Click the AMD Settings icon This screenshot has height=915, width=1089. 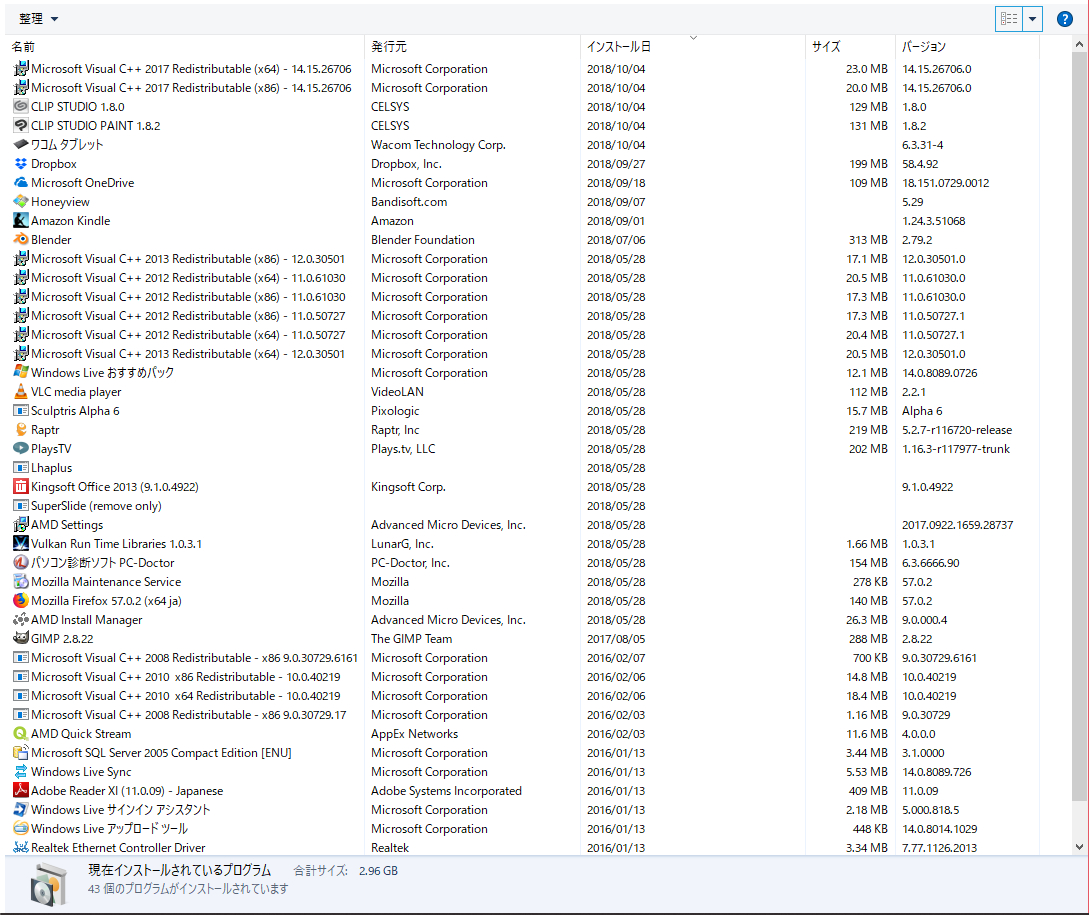(21, 525)
